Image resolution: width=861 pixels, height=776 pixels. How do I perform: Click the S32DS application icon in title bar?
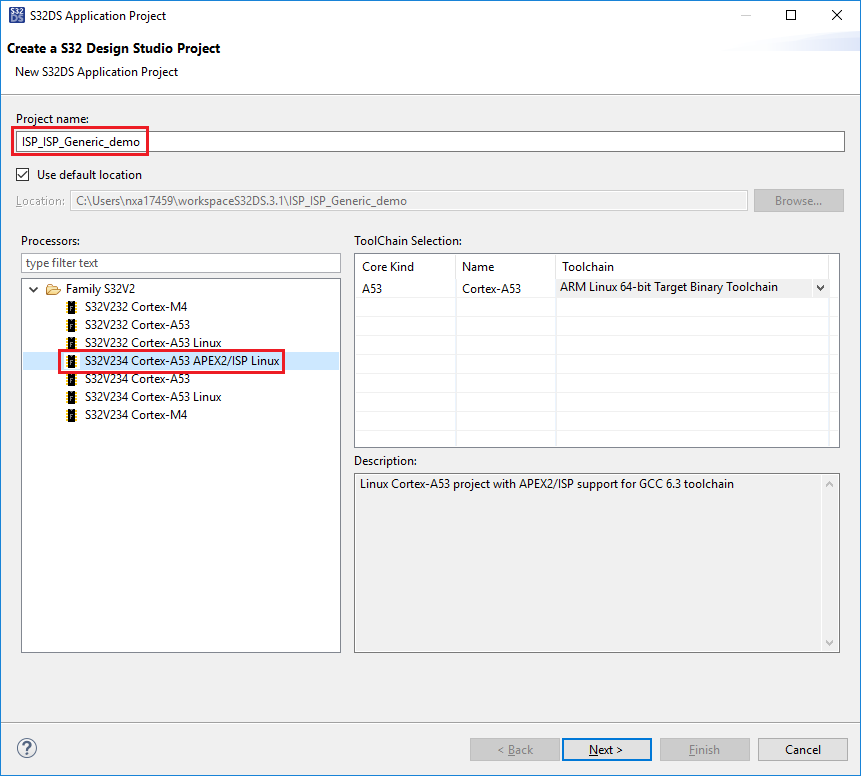coord(17,15)
